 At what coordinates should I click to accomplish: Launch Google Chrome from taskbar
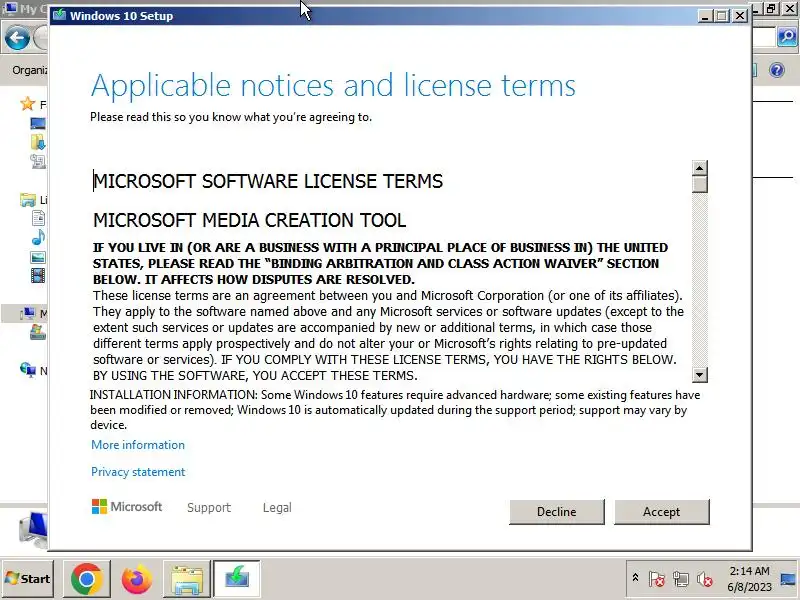[x=86, y=579]
